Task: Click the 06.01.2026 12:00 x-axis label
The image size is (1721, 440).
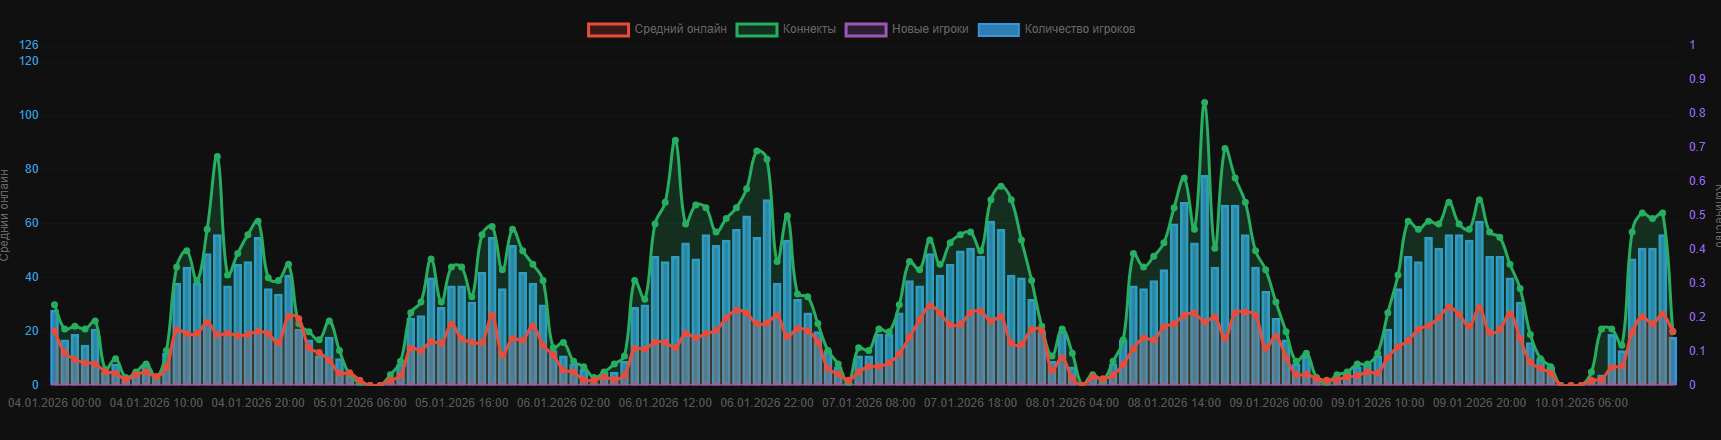Action: 665,404
